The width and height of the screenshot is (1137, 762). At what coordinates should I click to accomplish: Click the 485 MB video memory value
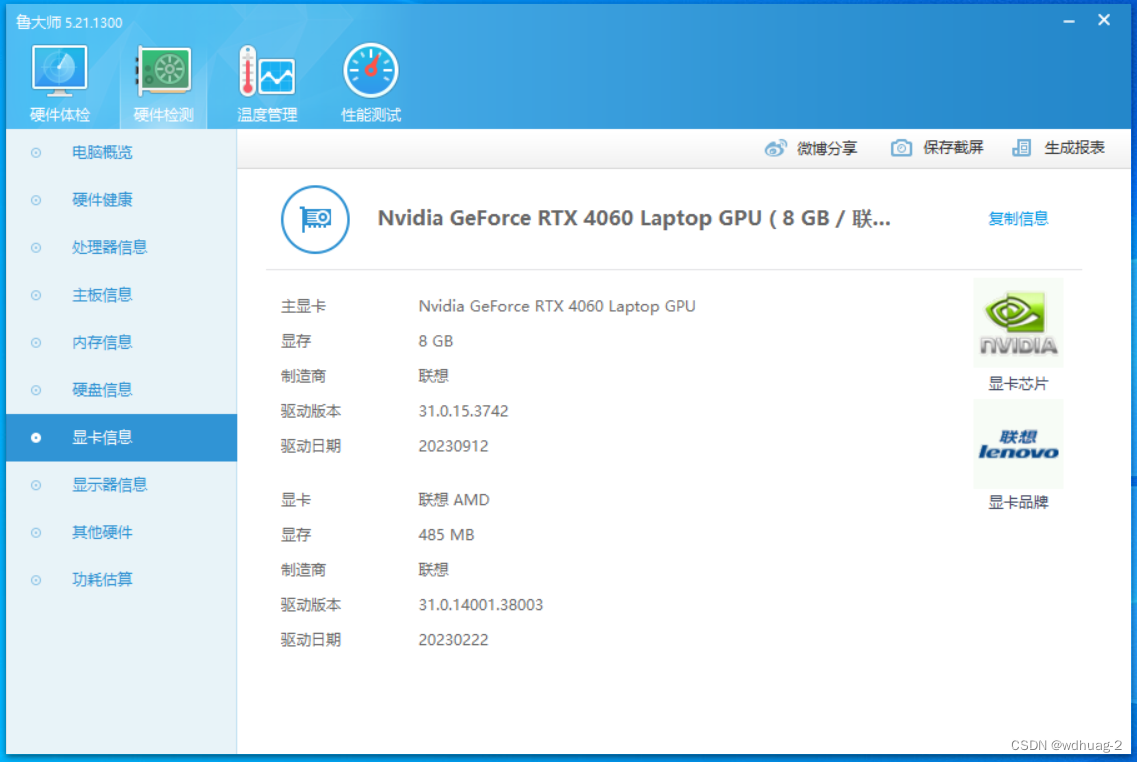(x=446, y=535)
